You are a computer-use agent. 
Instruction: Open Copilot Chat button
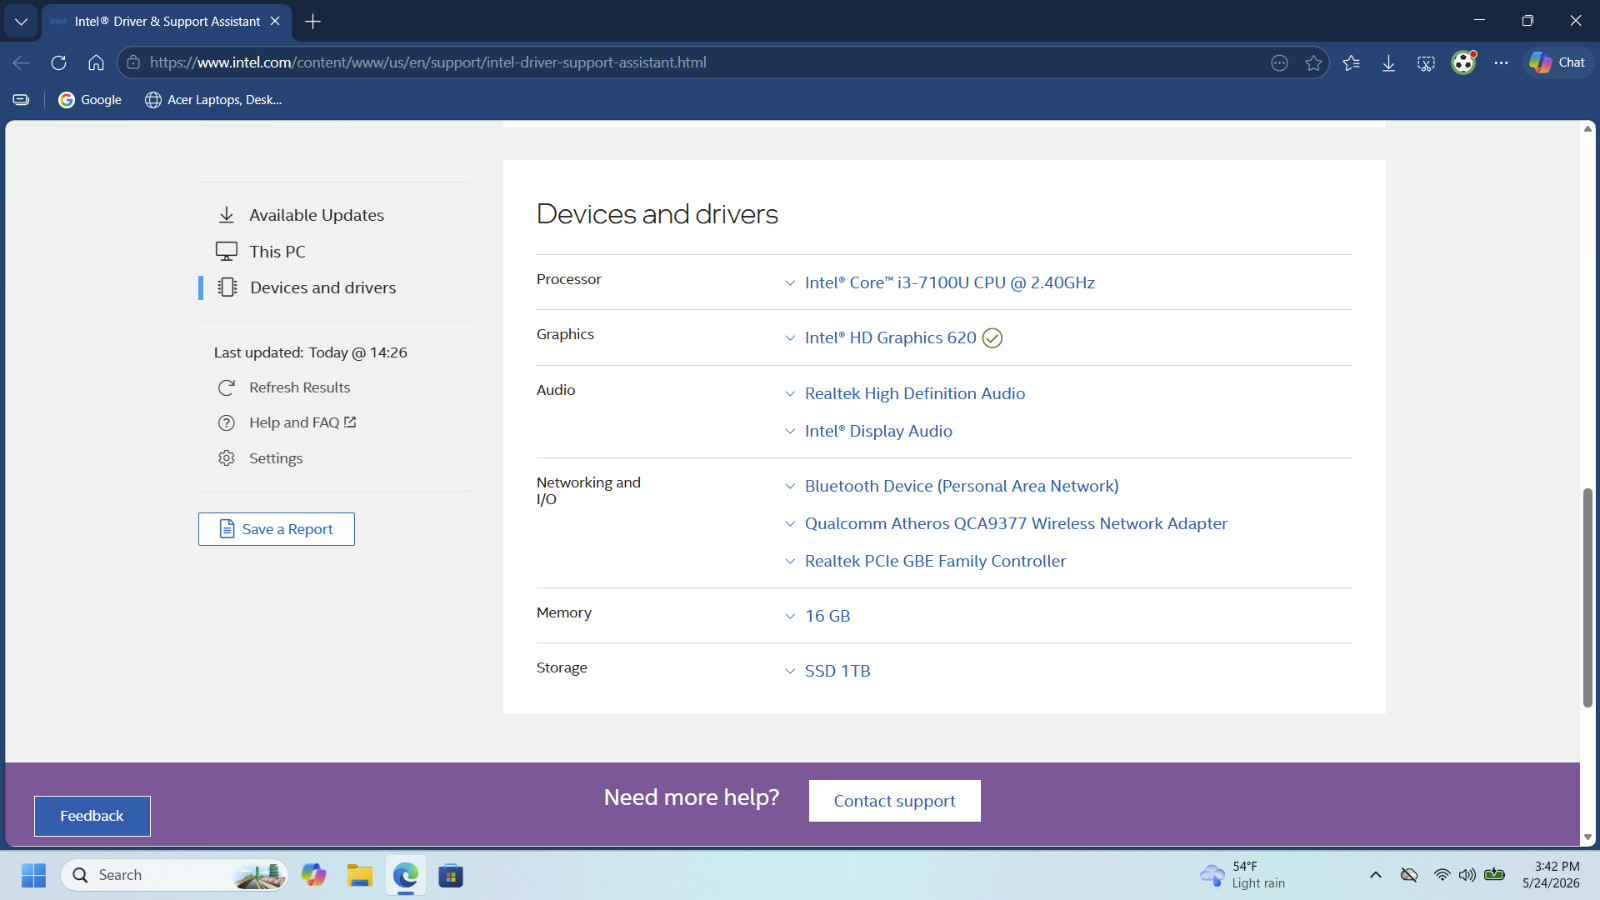point(1557,62)
